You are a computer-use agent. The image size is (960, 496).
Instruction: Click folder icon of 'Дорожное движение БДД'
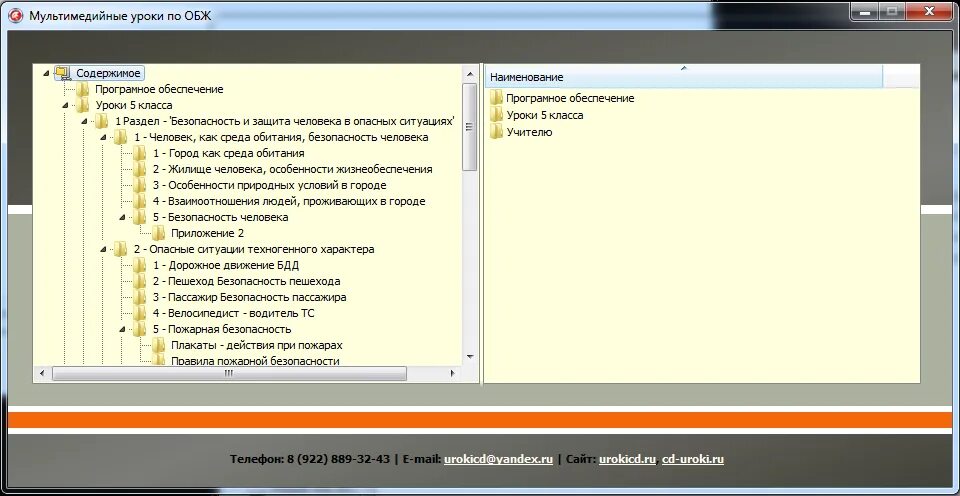pyautogui.click(x=140, y=265)
